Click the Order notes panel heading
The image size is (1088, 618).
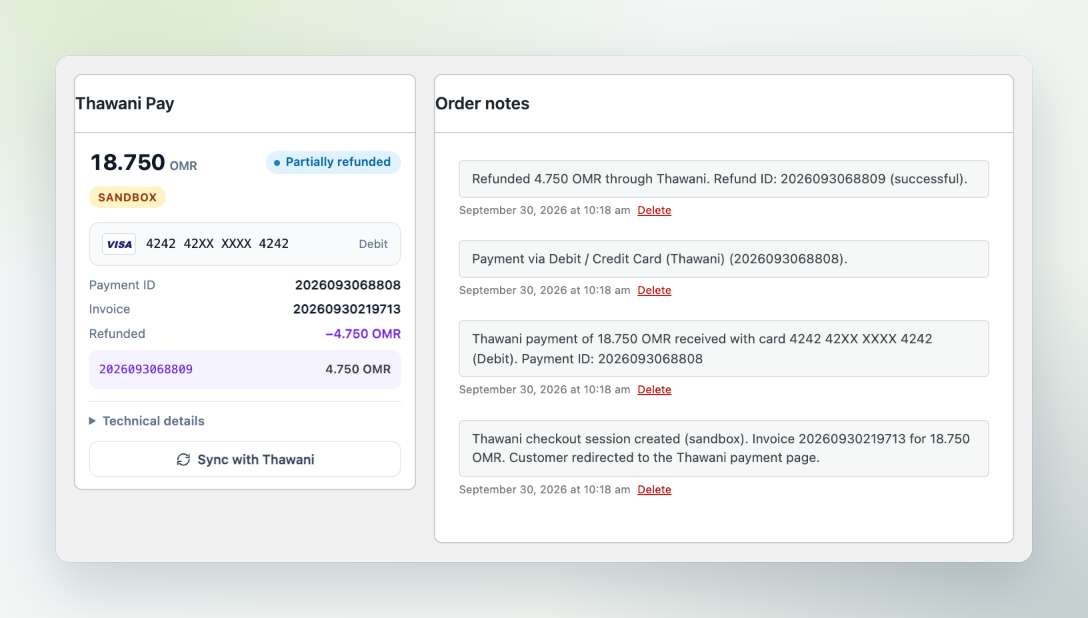[482, 103]
